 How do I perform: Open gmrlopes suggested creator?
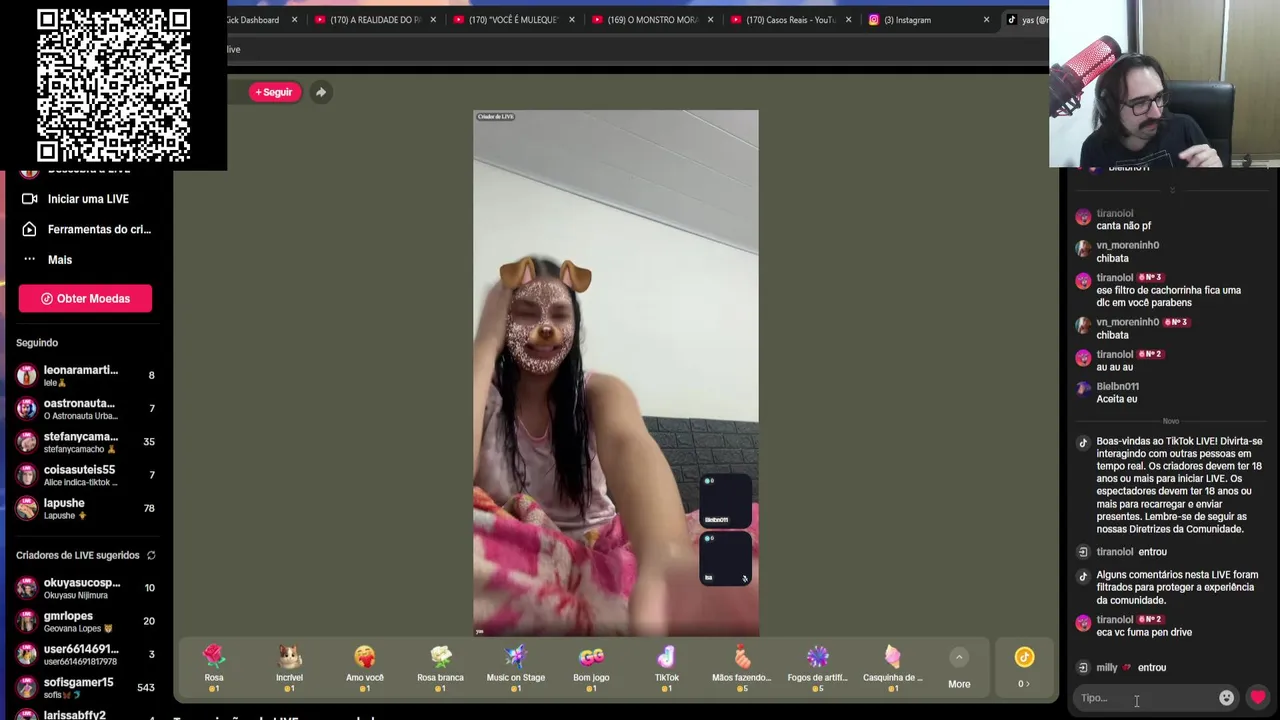pos(86,621)
